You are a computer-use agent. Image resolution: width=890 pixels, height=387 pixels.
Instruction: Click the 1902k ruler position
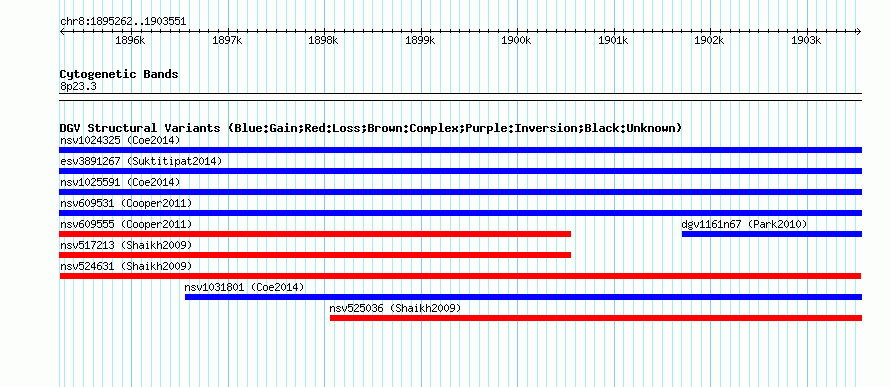click(x=710, y=40)
